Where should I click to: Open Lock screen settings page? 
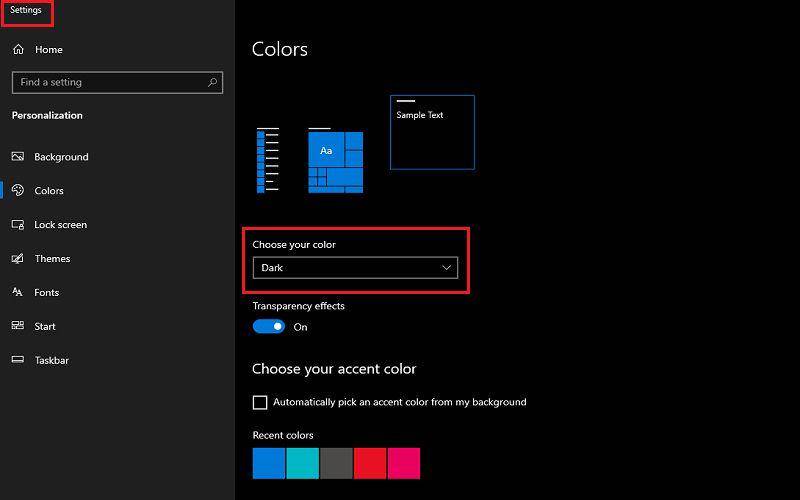60,224
